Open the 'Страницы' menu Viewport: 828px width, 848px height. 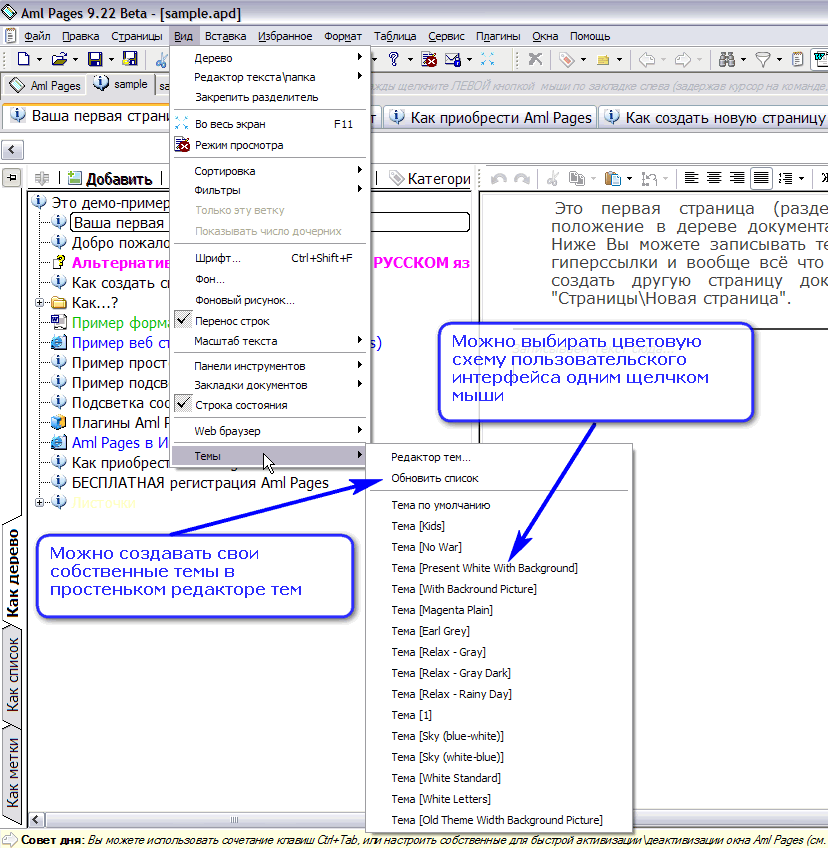tap(137, 36)
